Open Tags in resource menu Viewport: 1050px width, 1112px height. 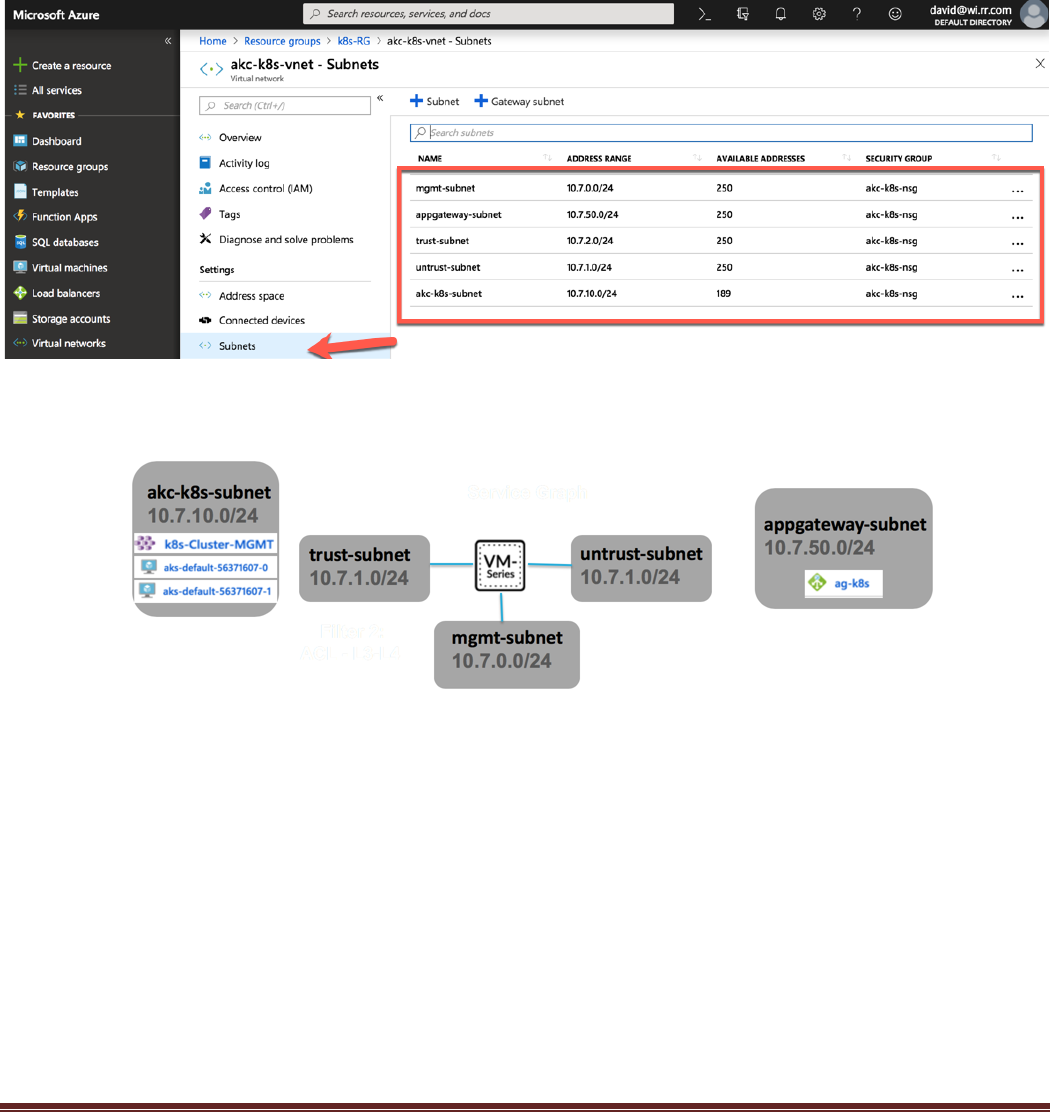click(220, 214)
